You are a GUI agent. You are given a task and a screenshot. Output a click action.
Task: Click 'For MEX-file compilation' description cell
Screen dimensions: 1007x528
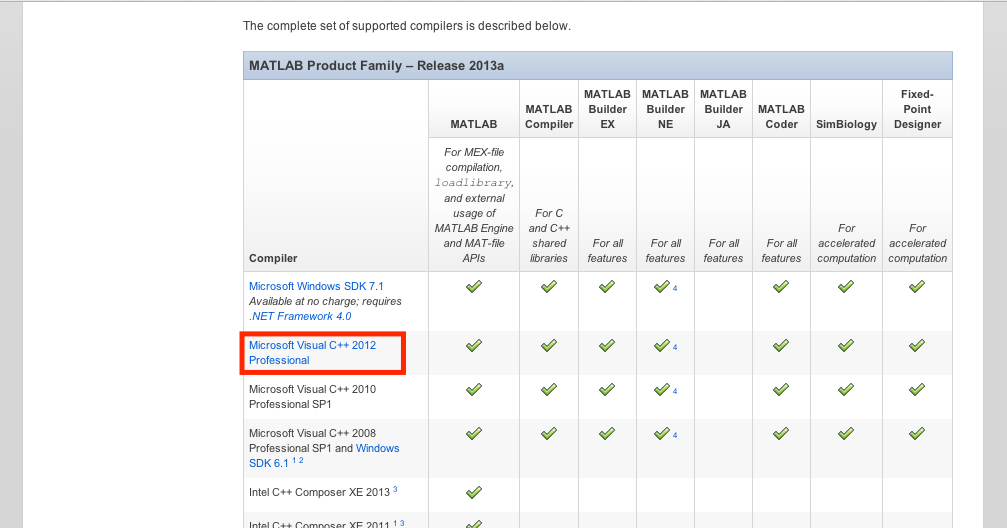(474, 206)
